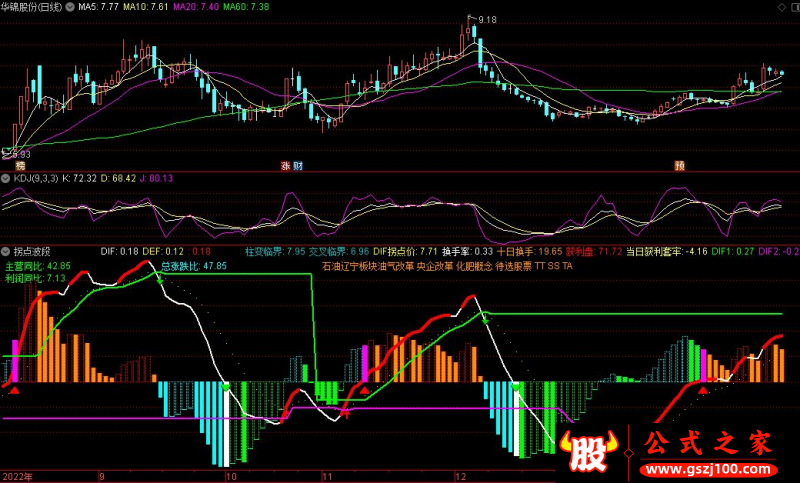The height and width of the screenshot is (483, 800).
Task: Open the 拐点波段 indicator dropdown arrow
Action: pyautogui.click(x=6, y=251)
